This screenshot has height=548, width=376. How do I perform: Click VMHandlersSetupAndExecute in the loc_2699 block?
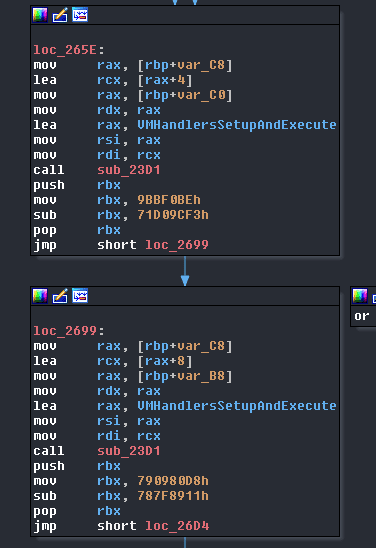tap(237, 406)
